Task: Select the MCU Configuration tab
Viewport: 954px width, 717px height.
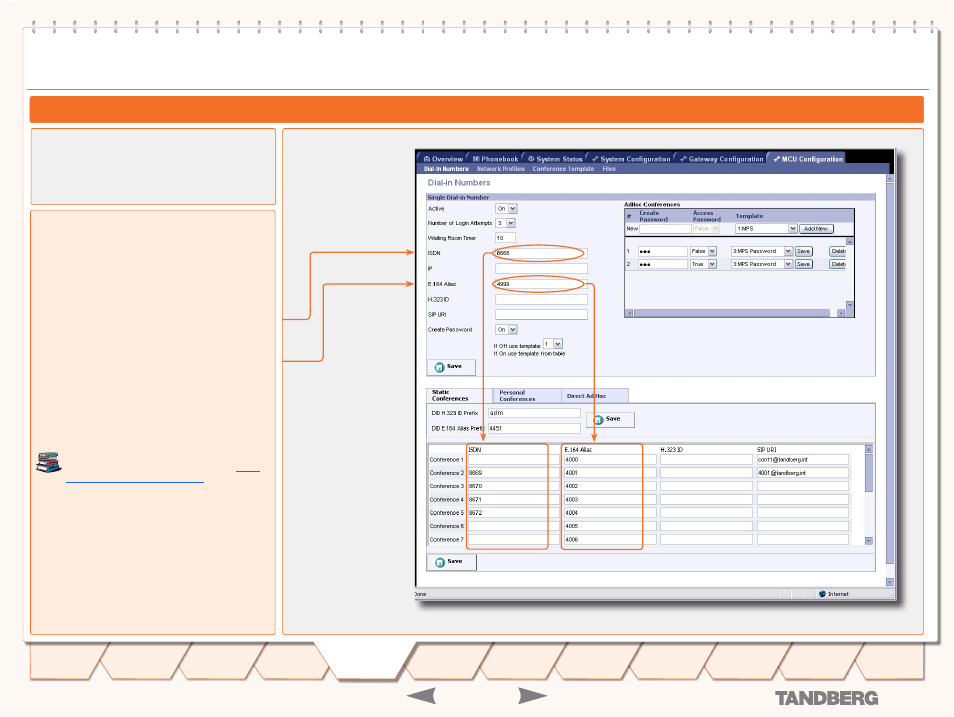Action: pos(808,159)
